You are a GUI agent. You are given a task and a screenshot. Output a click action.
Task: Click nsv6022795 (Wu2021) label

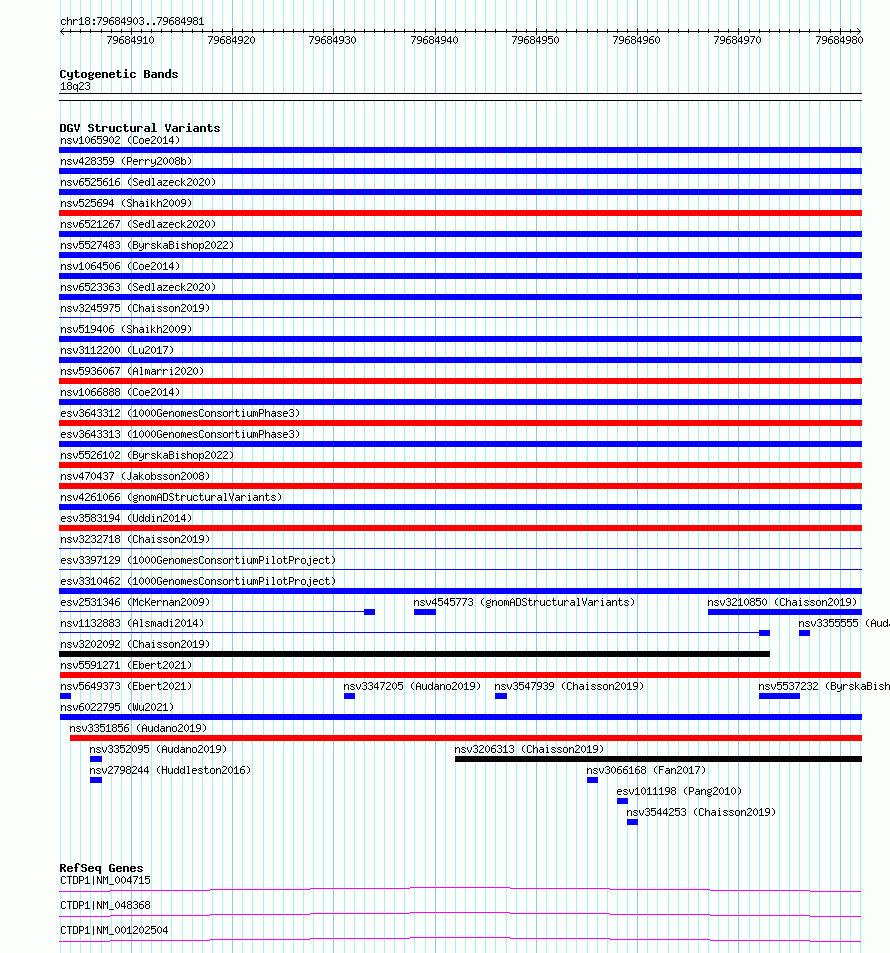117,707
